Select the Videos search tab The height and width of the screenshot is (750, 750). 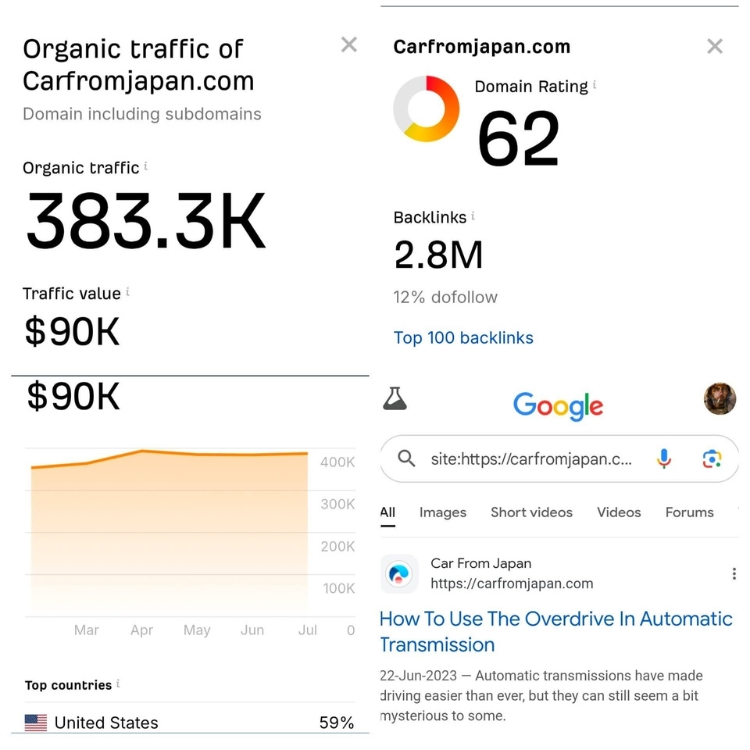click(x=618, y=512)
